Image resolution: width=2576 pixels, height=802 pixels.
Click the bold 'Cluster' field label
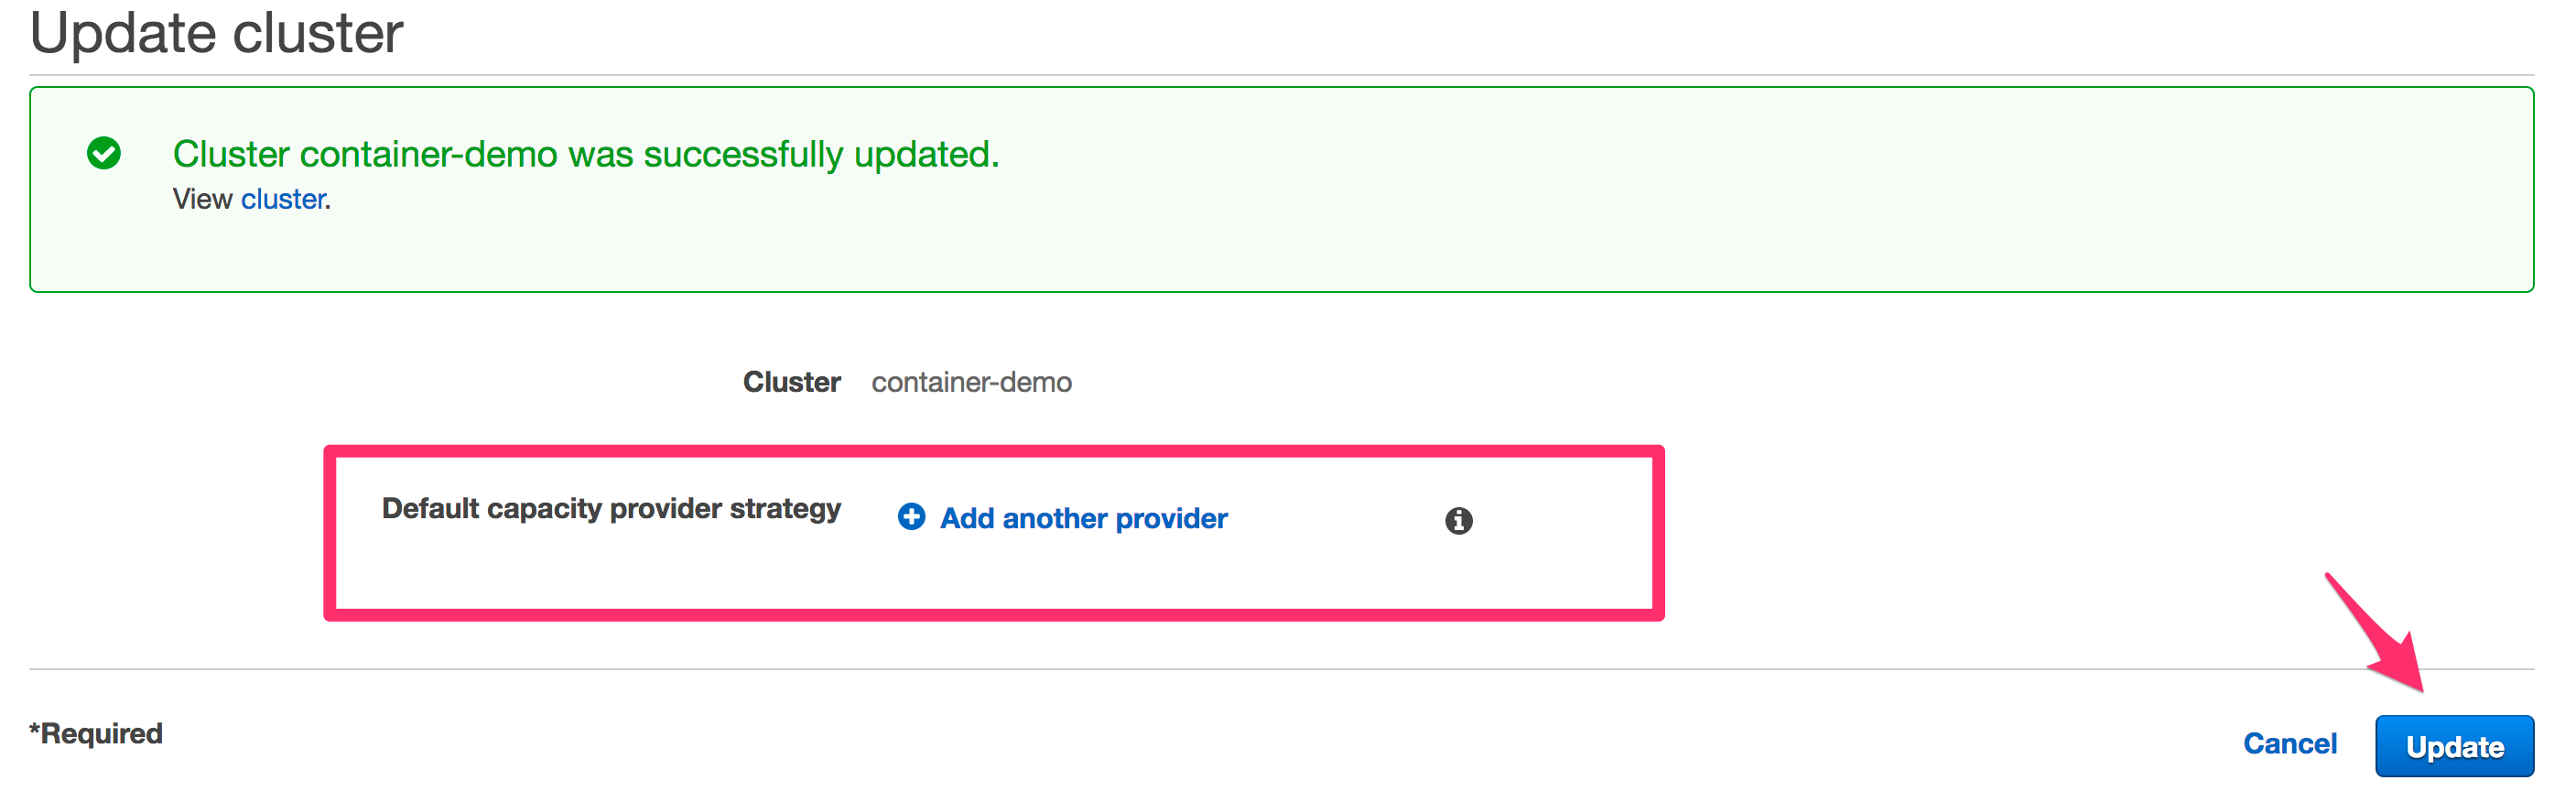click(791, 382)
